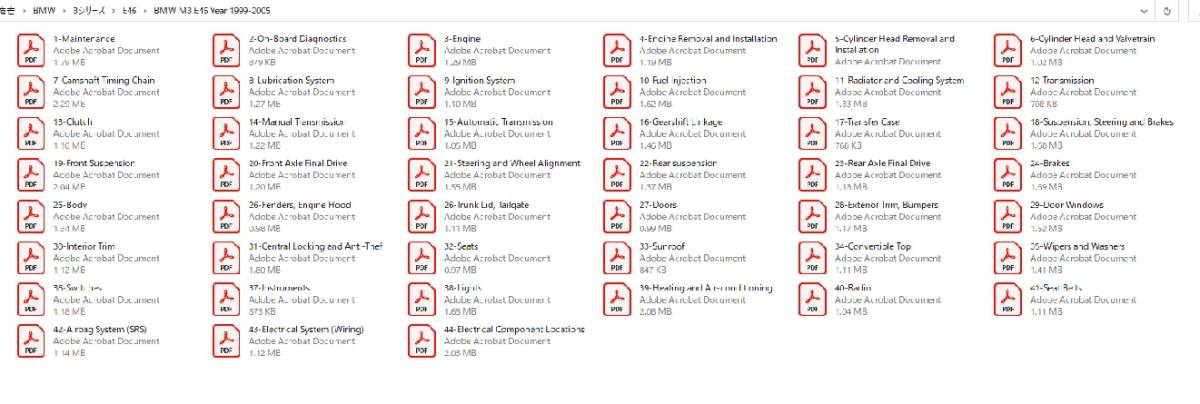Click 11 Radiator and Cooling System icon
The image size is (1200, 404).
click(x=813, y=92)
